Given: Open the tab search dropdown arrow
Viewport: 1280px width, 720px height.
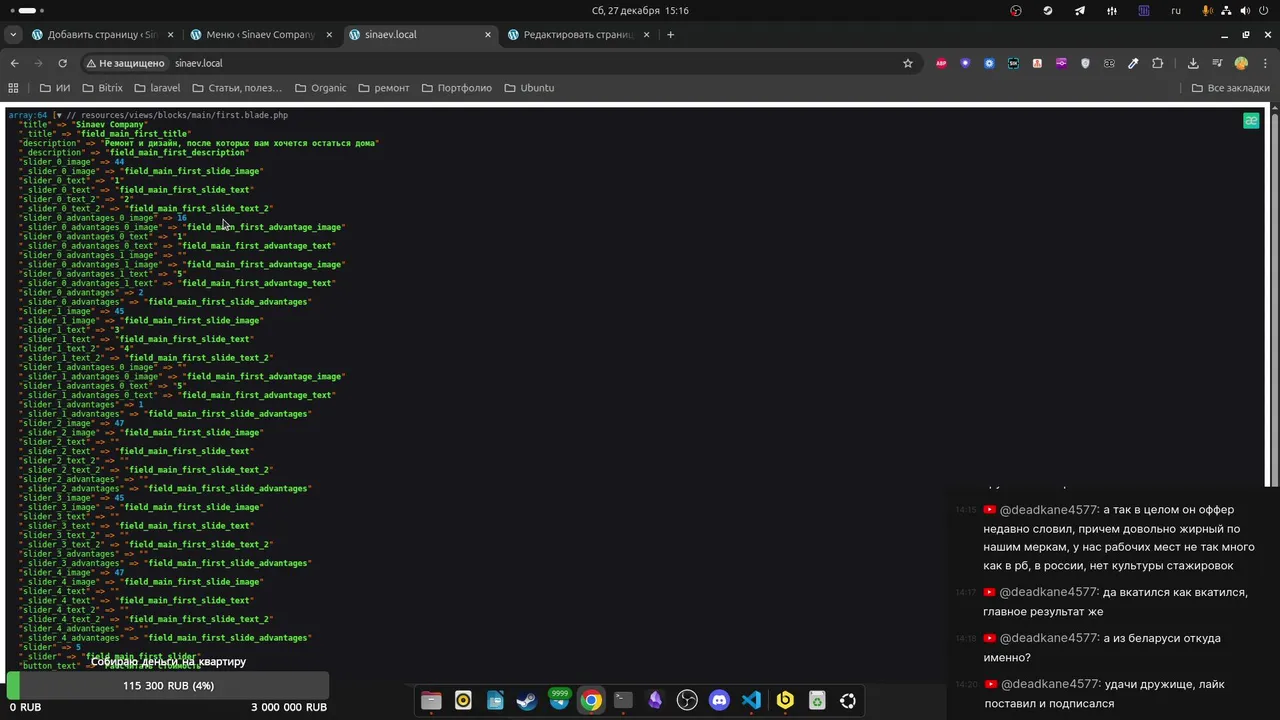Looking at the screenshot, I should tap(13, 35).
